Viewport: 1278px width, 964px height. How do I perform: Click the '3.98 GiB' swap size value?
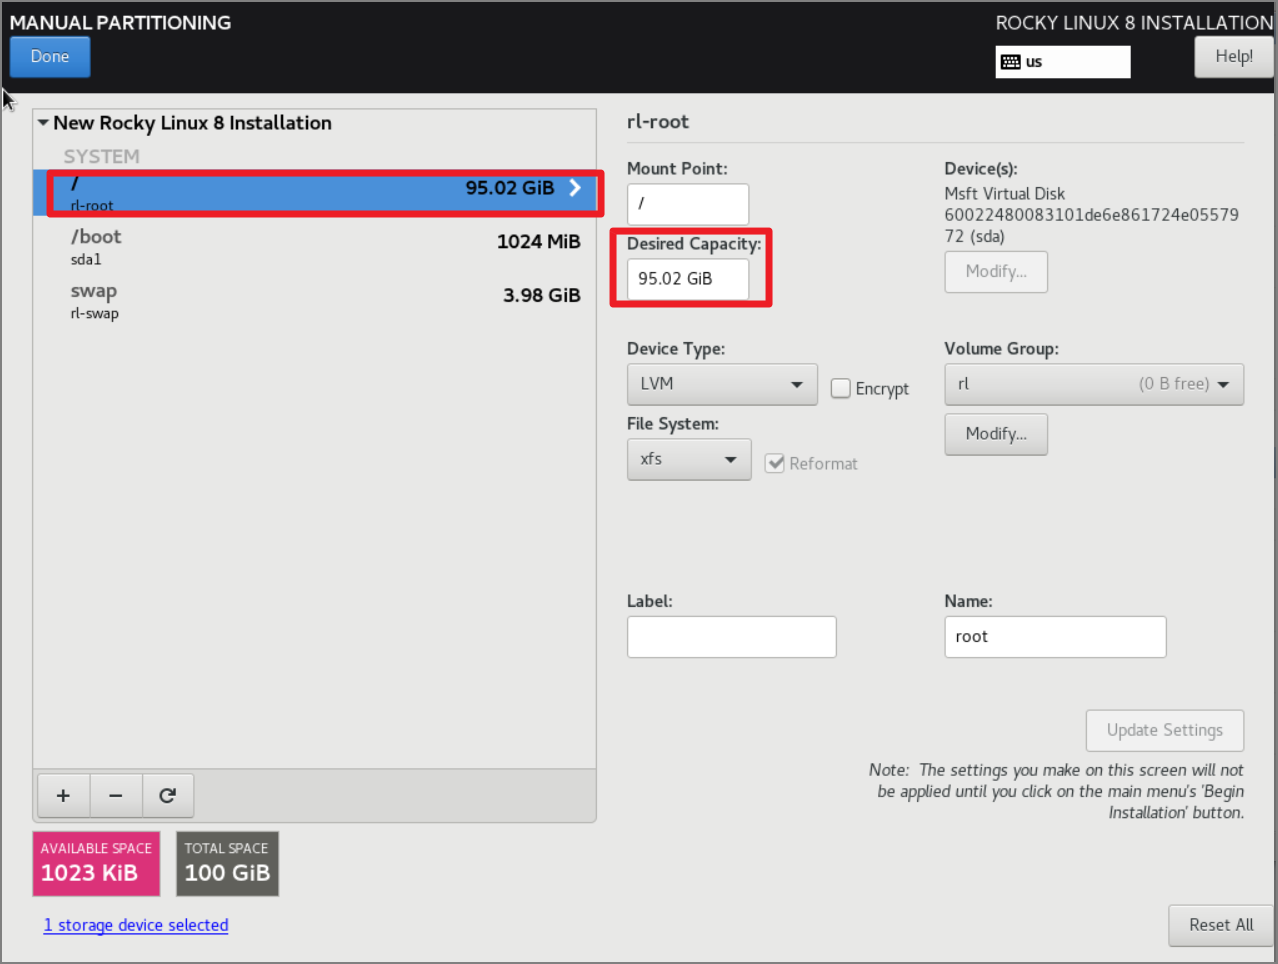point(541,296)
